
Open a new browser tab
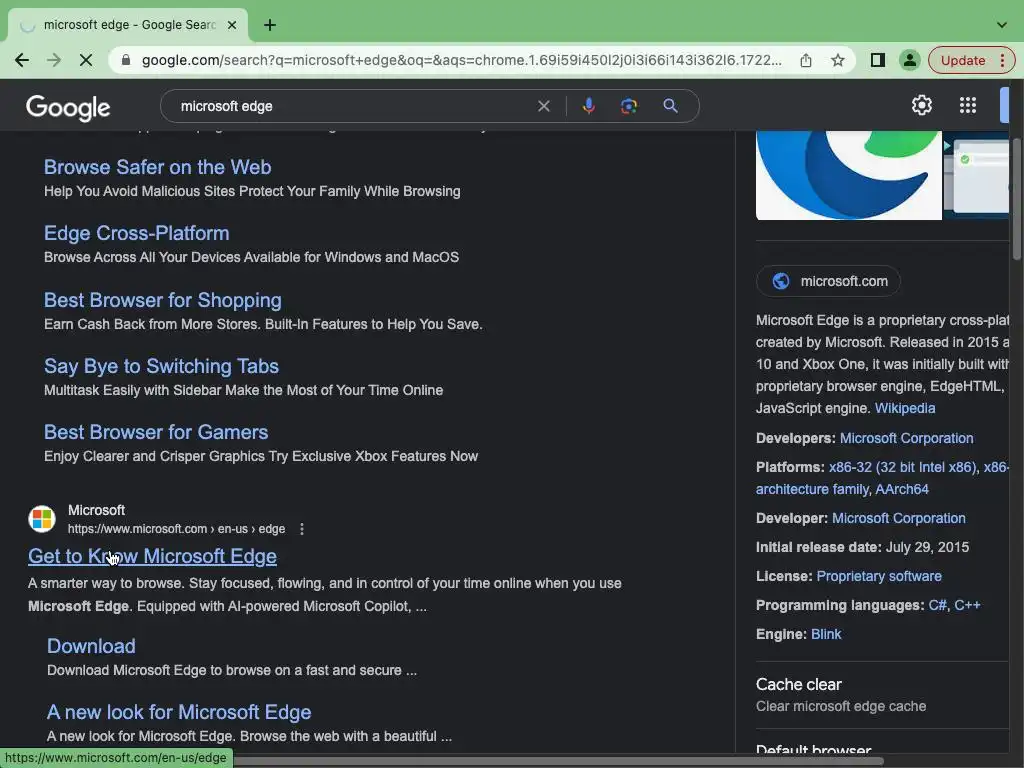click(270, 25)
